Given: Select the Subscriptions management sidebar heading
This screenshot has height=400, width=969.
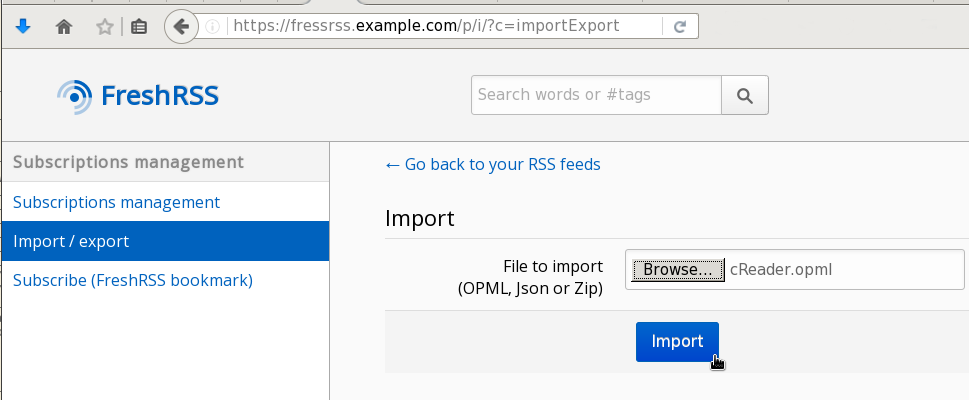Looking at the screenshot, I should (x=128, y=161).
